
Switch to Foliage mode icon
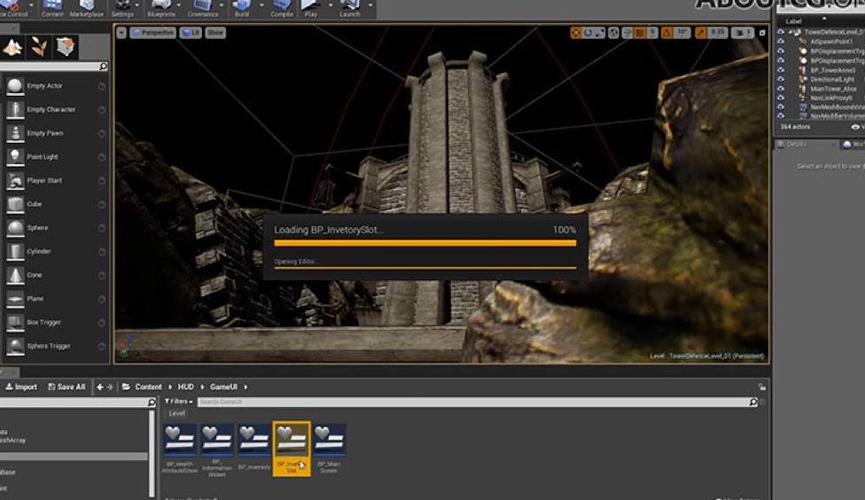[x=39, y=47]
